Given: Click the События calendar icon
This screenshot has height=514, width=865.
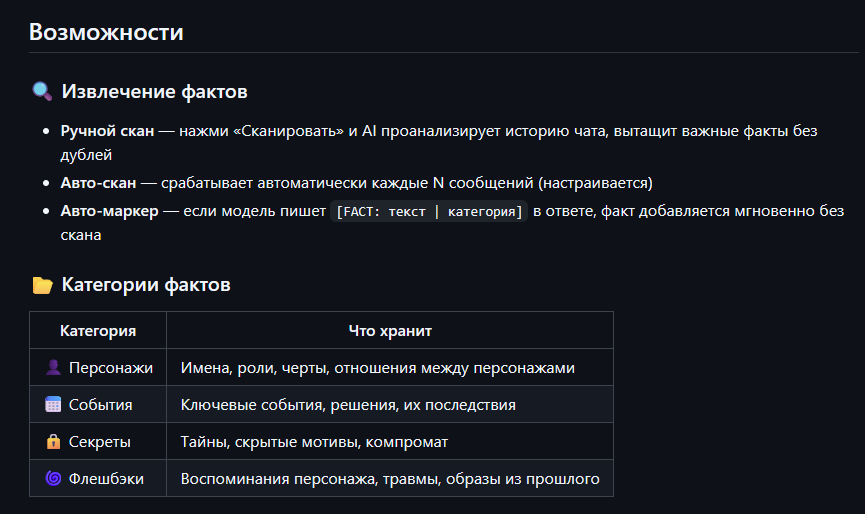Looking at the screenshot, I should [x=54, y=405].
